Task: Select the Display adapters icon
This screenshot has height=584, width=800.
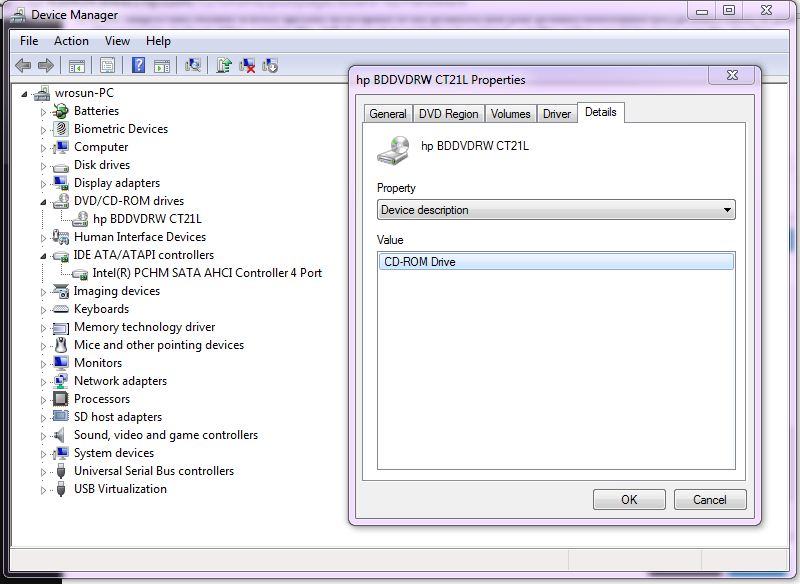Action: (61, 183)
